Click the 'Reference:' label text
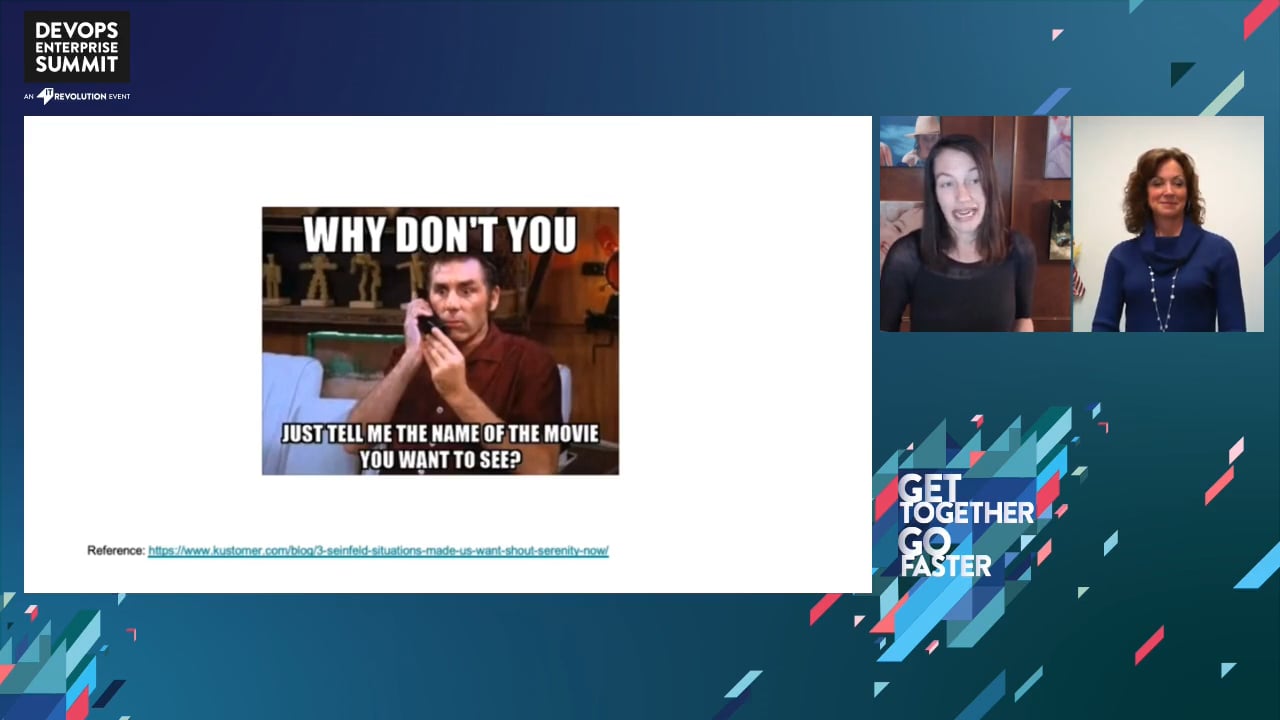 (116, 551)
